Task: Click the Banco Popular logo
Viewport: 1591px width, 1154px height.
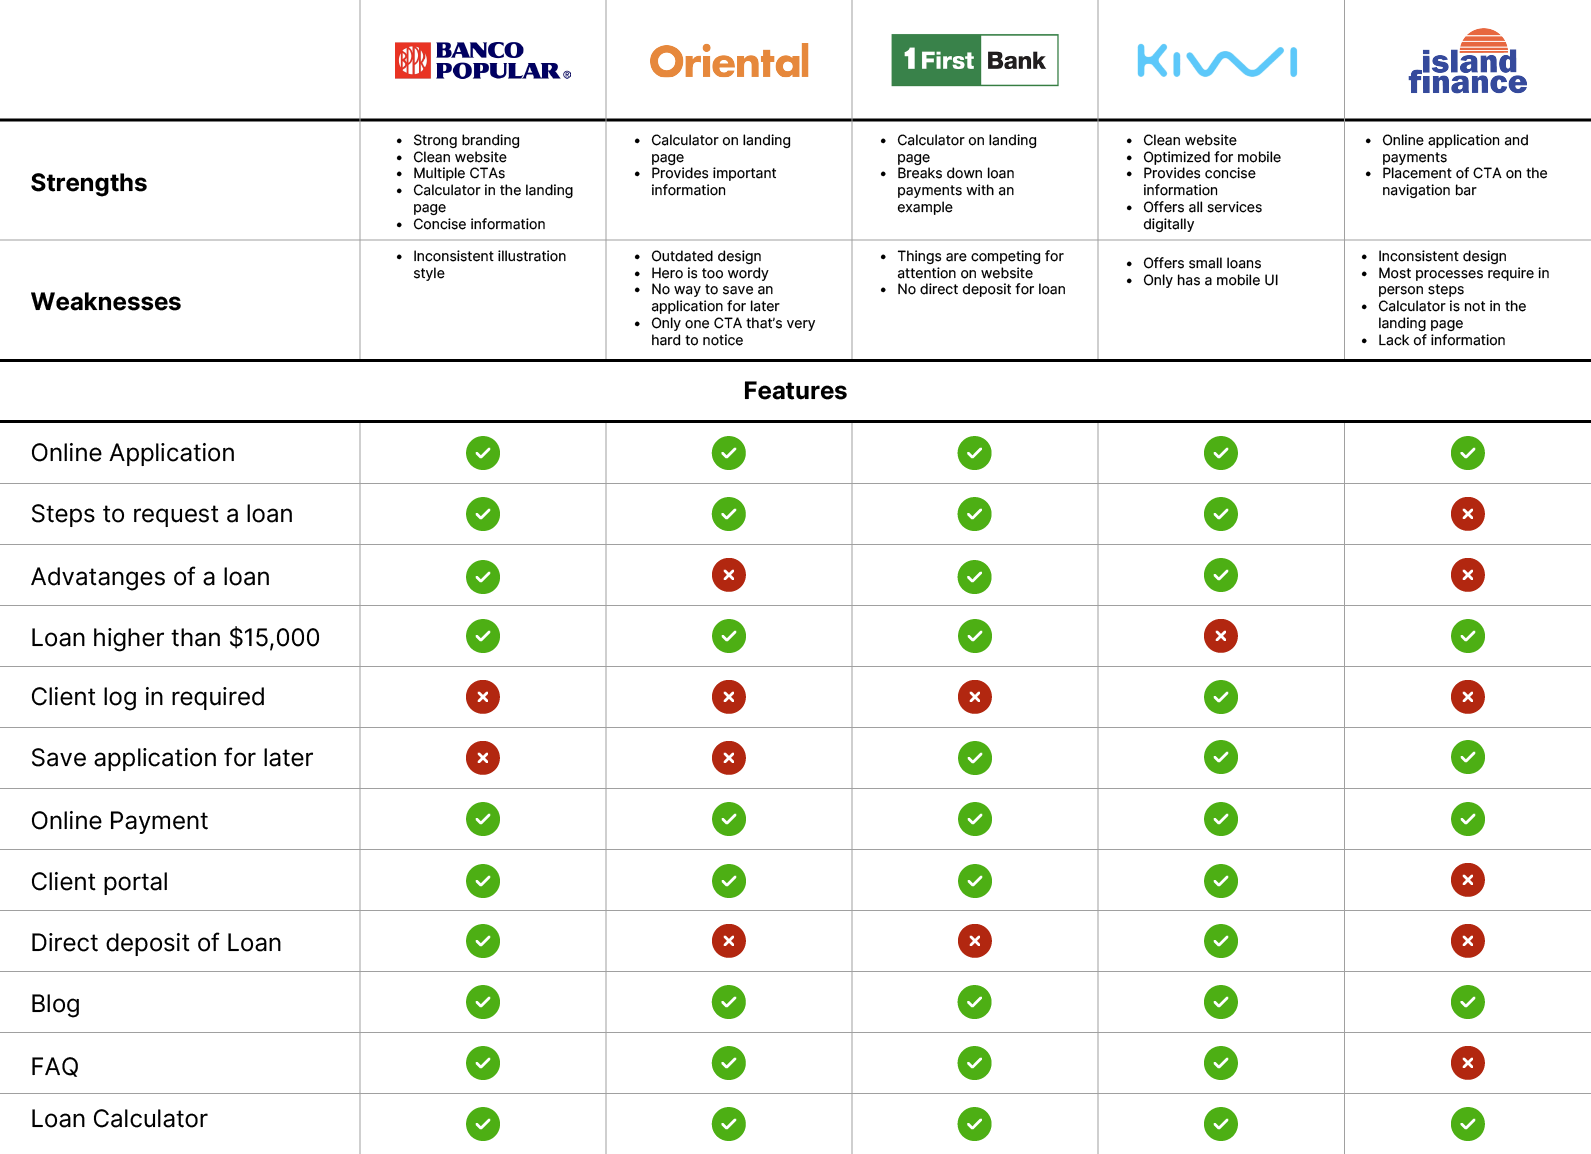Action: [483, 61]
